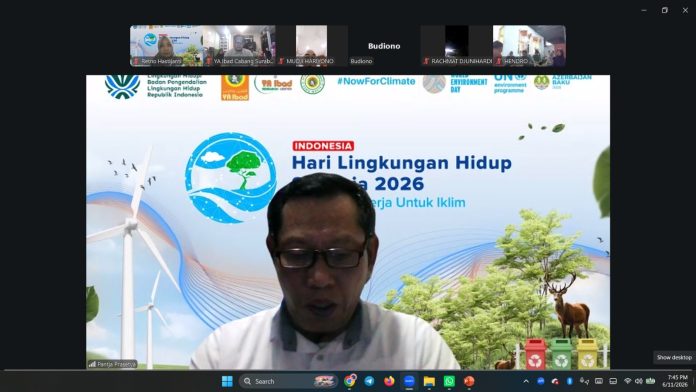Open File Explorer from the taskbar
This screenshot has width=696, height=392.
pos(429,381)
